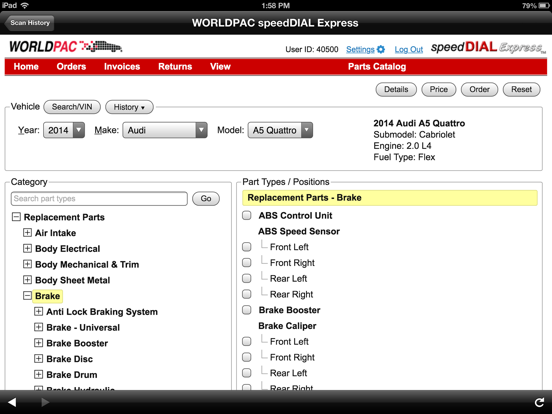The height and width of the screenshot is (414, 552).
Task: Check the ABS Control Unit checkbox
Action: coord(247,215)
